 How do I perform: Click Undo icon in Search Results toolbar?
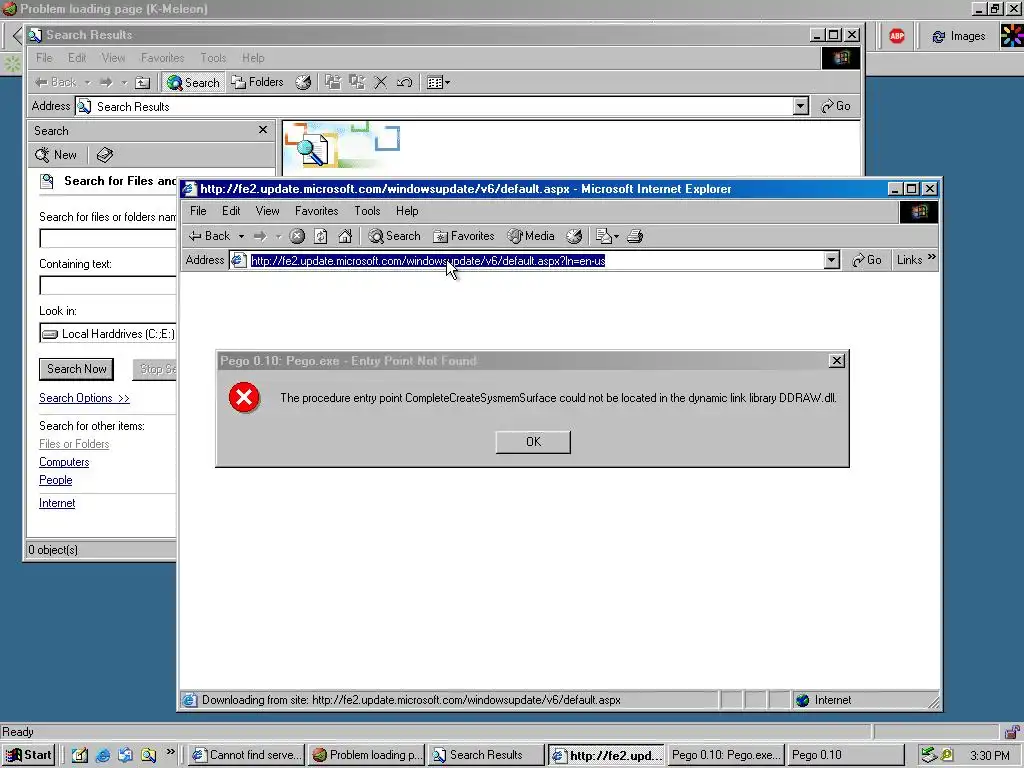405,82
